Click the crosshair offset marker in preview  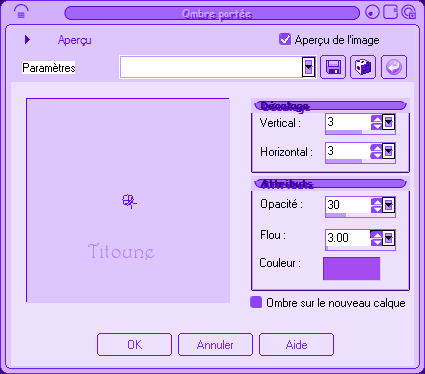tap(129, 202)
